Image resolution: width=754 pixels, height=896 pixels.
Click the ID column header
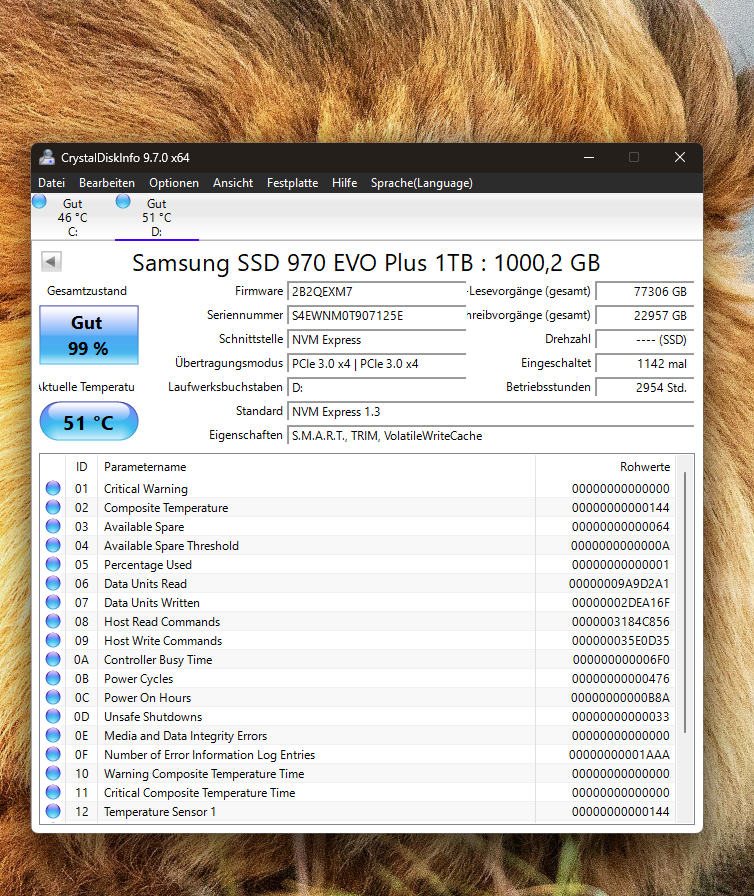click(x=82, y=467)
